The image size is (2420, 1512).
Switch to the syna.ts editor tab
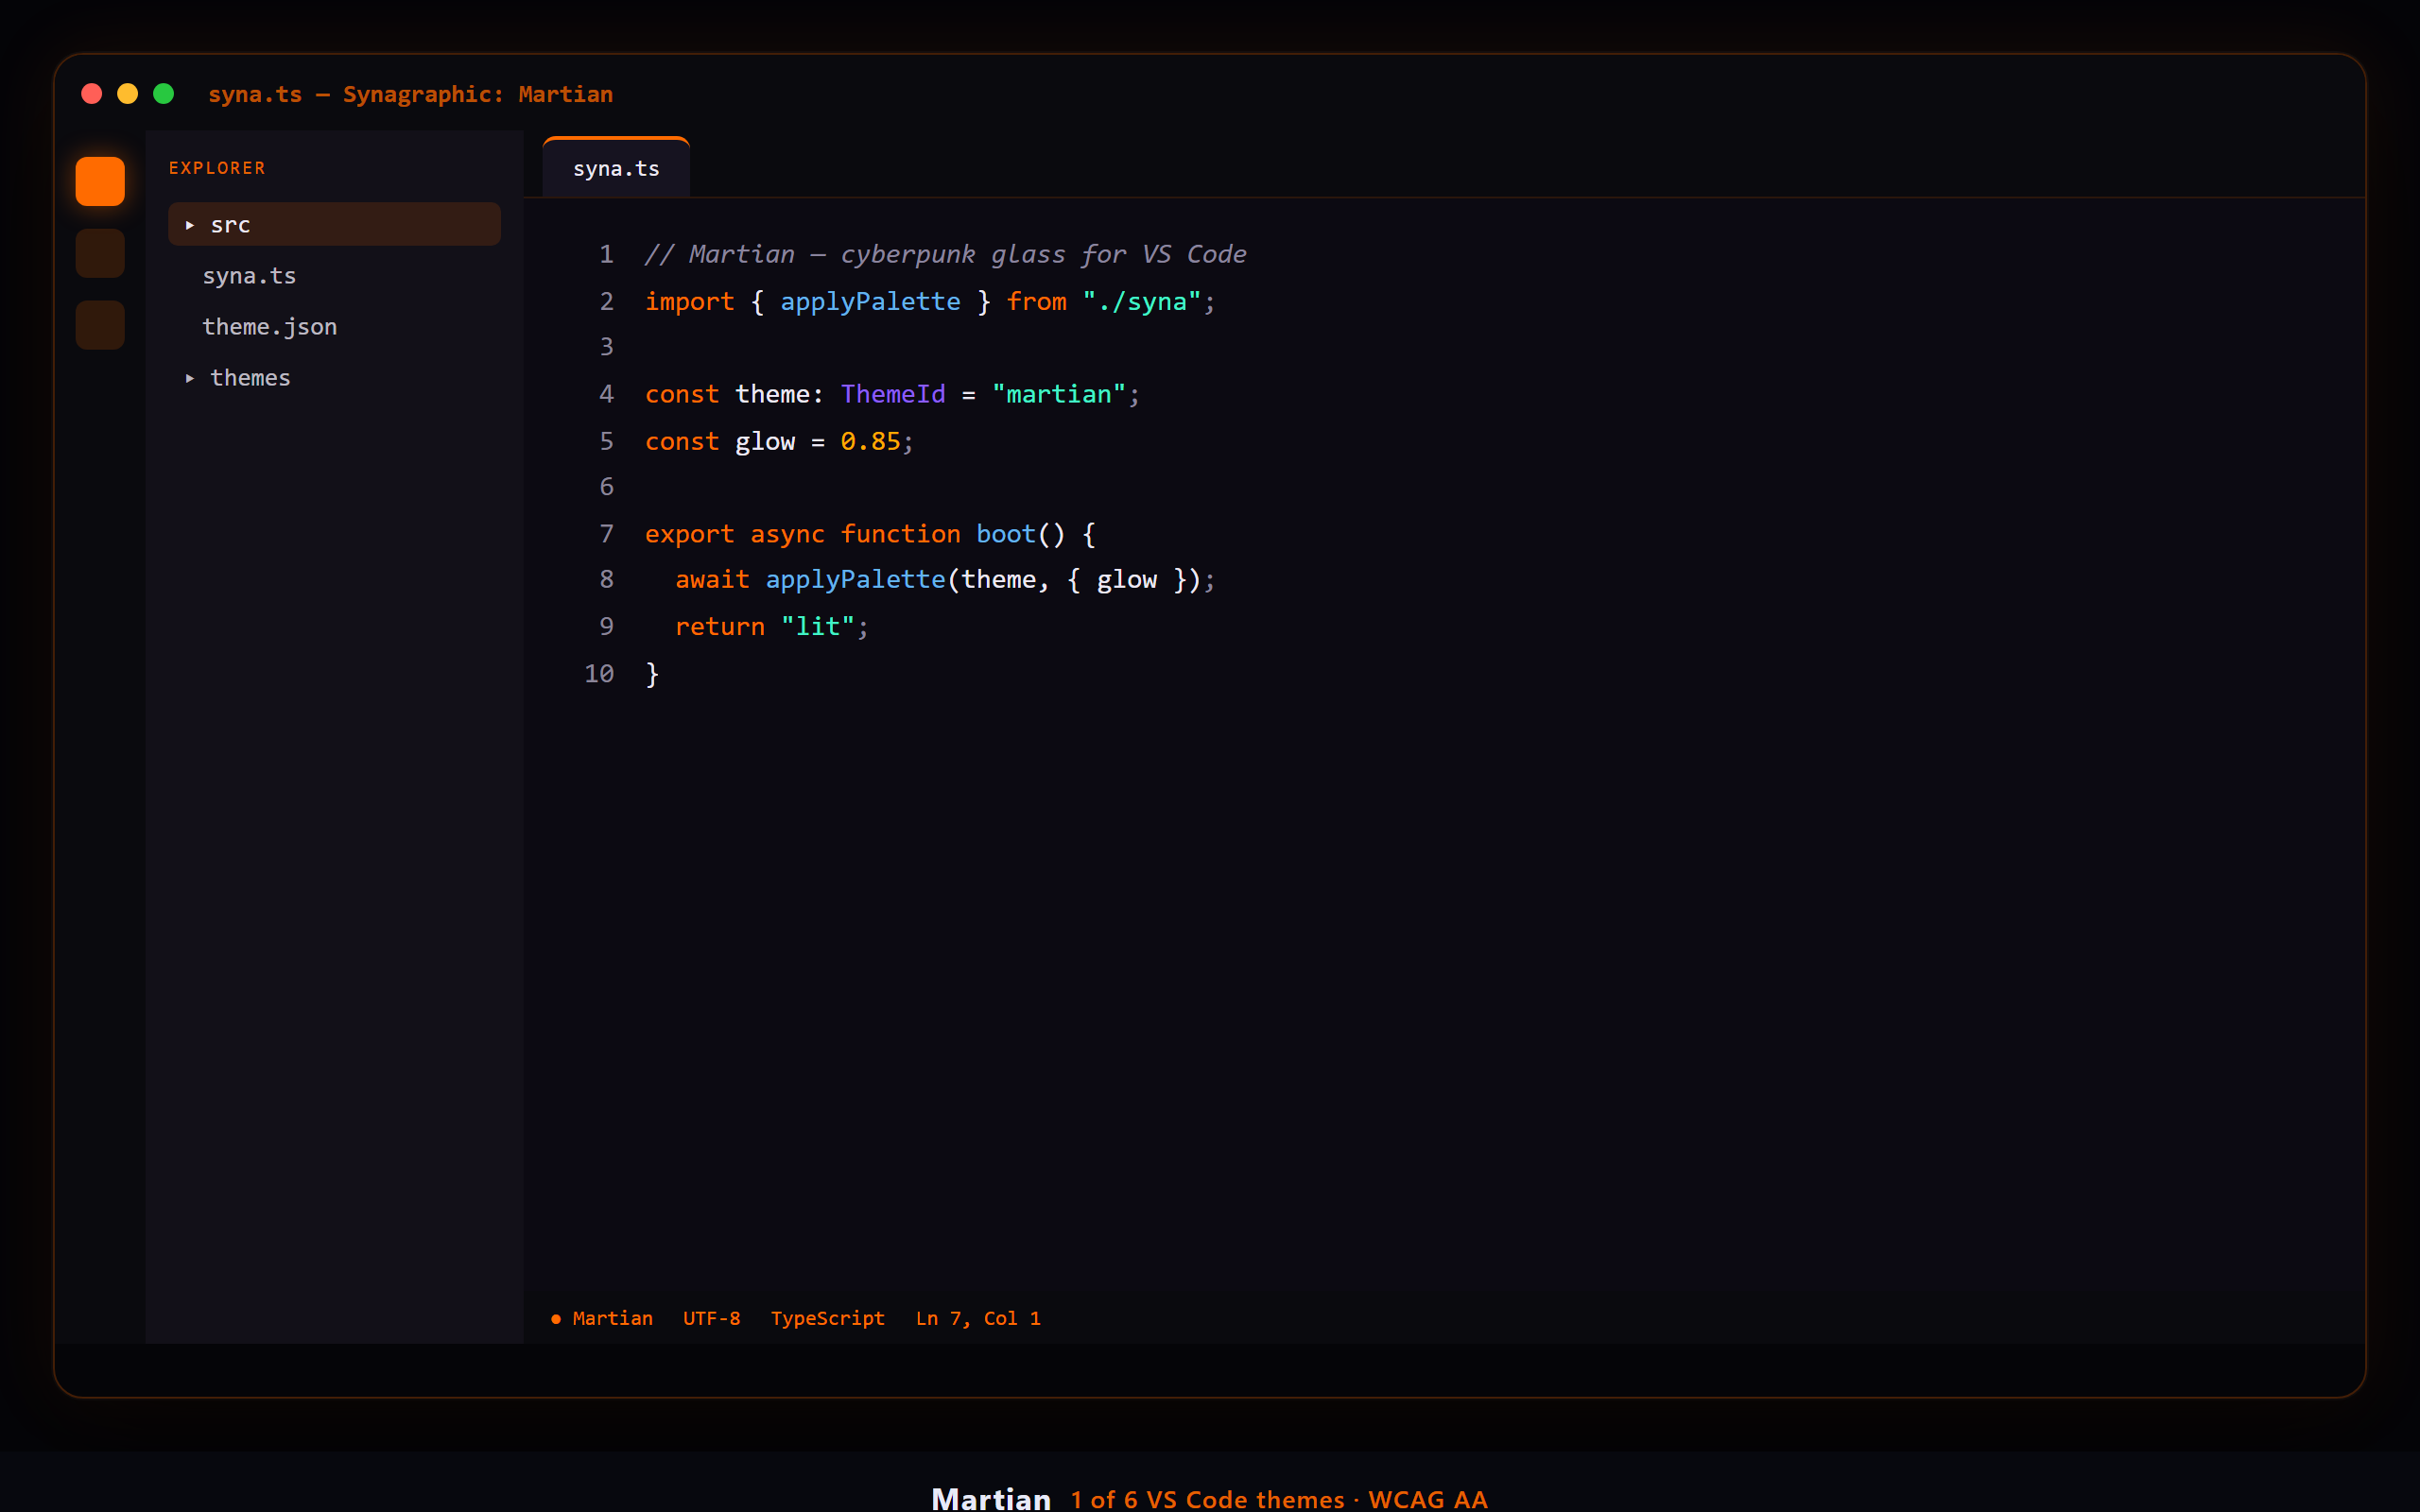coord(616,168)
